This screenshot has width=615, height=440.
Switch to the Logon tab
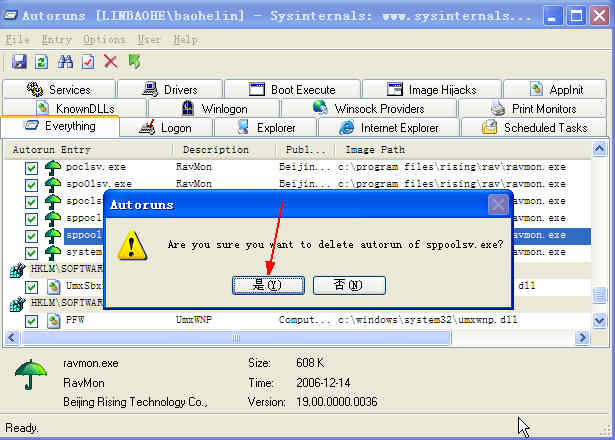click(166, 128)
